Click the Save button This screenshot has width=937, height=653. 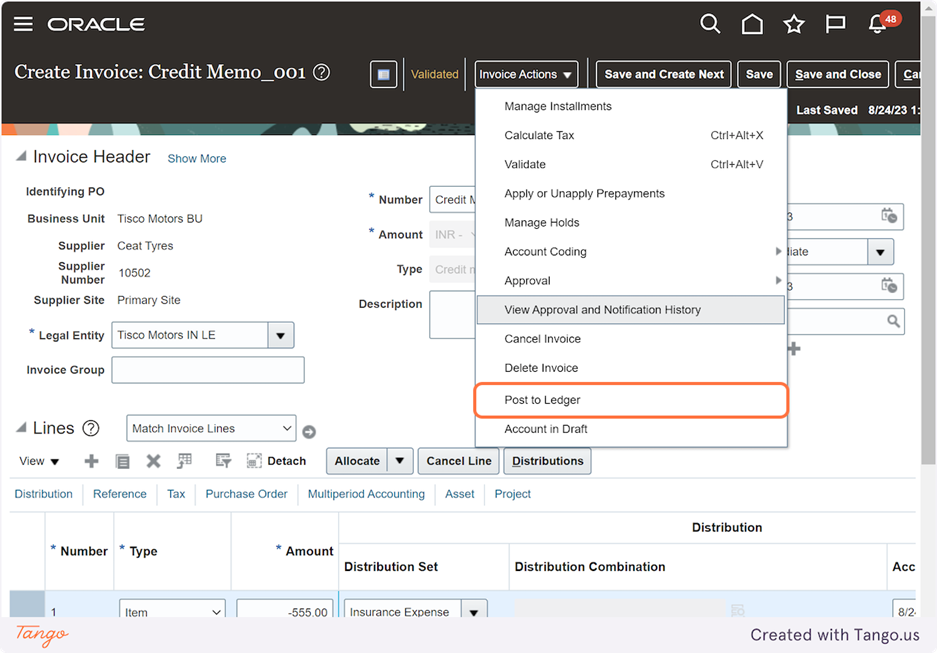click(759, 74)
